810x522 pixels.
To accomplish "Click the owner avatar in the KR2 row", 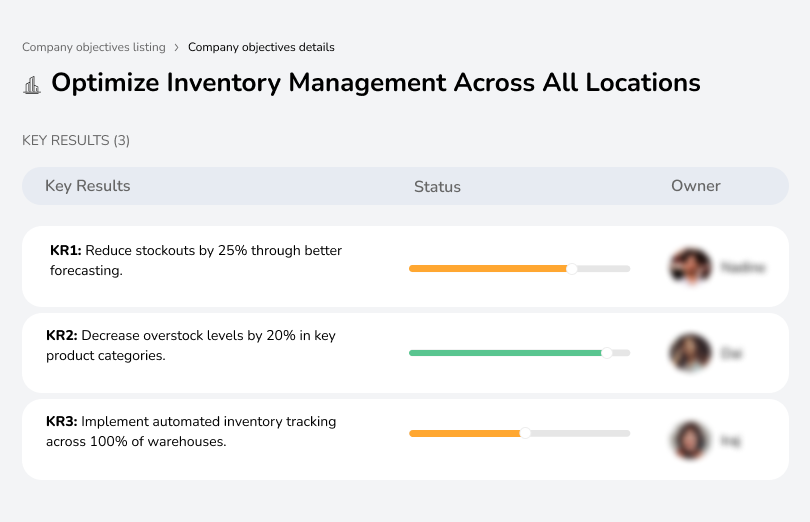I will coord(691,352).
